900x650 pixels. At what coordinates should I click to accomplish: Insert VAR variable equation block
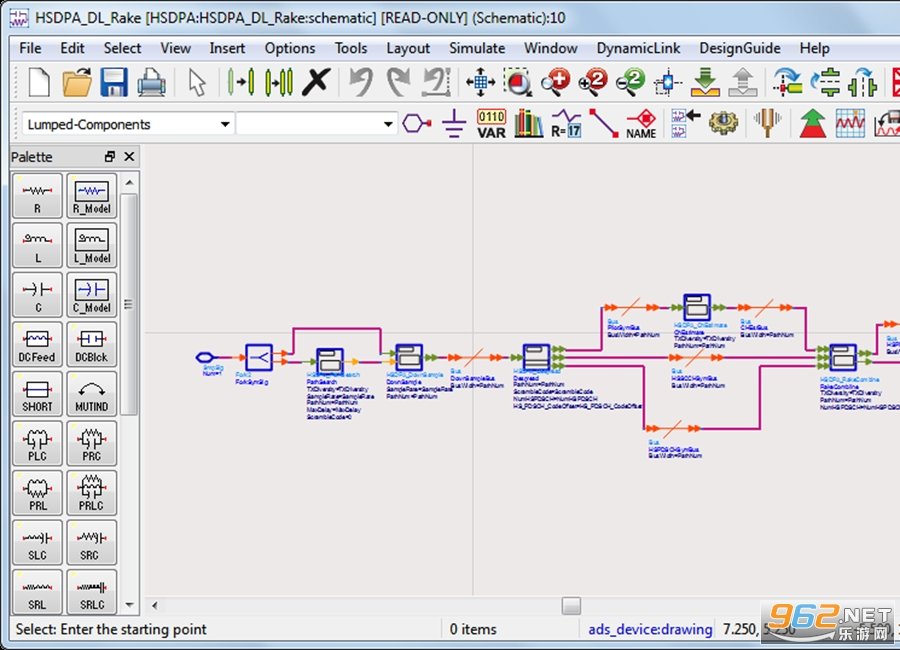click(491, 124)
